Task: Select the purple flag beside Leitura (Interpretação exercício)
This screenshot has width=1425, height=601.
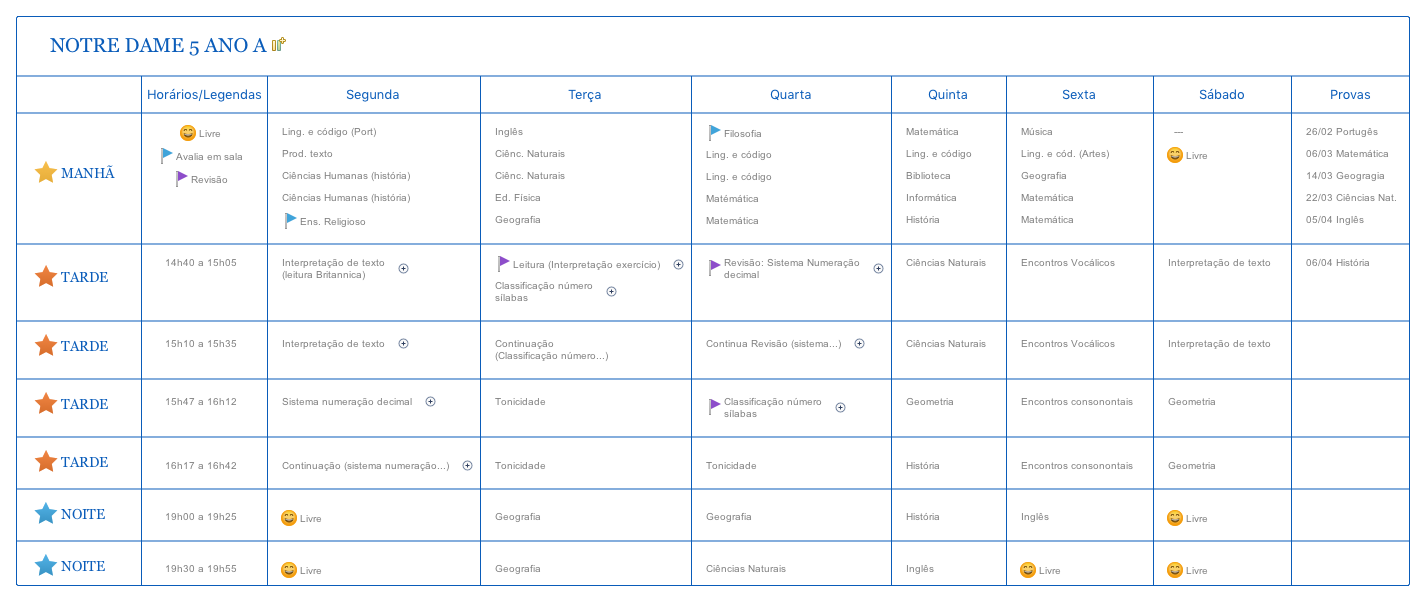Action: pyautogui.click(x=503, y=264)
